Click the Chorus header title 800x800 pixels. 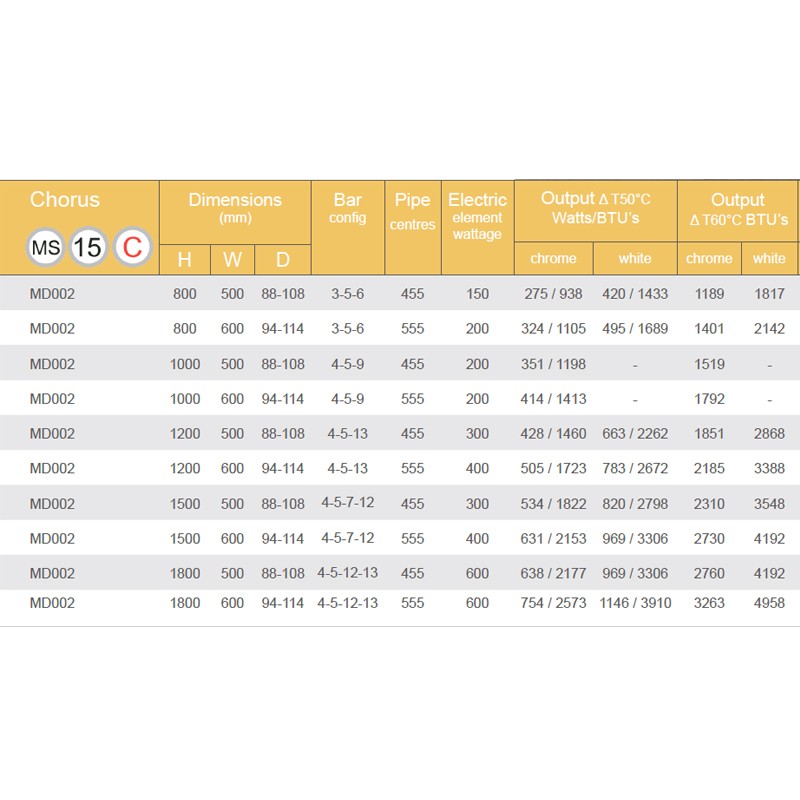[x=64, y=199]
